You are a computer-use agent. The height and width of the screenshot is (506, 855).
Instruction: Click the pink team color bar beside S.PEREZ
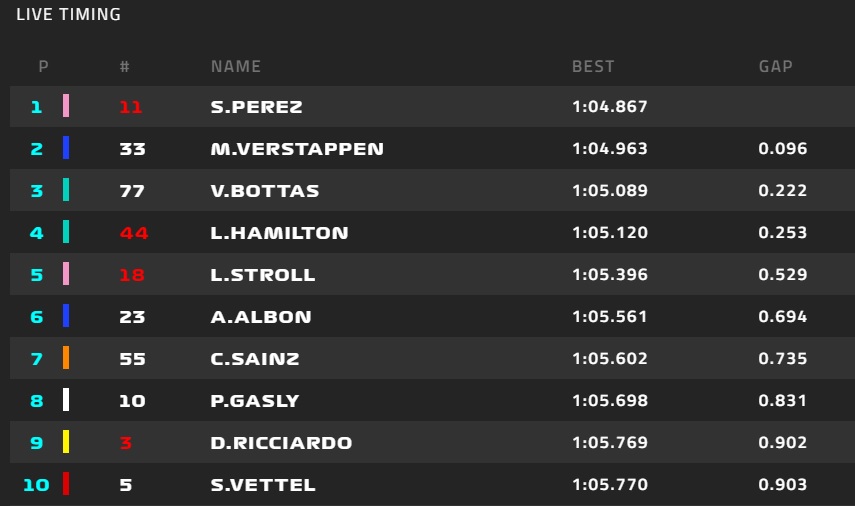pyautogui.click(x=66, y=106)
